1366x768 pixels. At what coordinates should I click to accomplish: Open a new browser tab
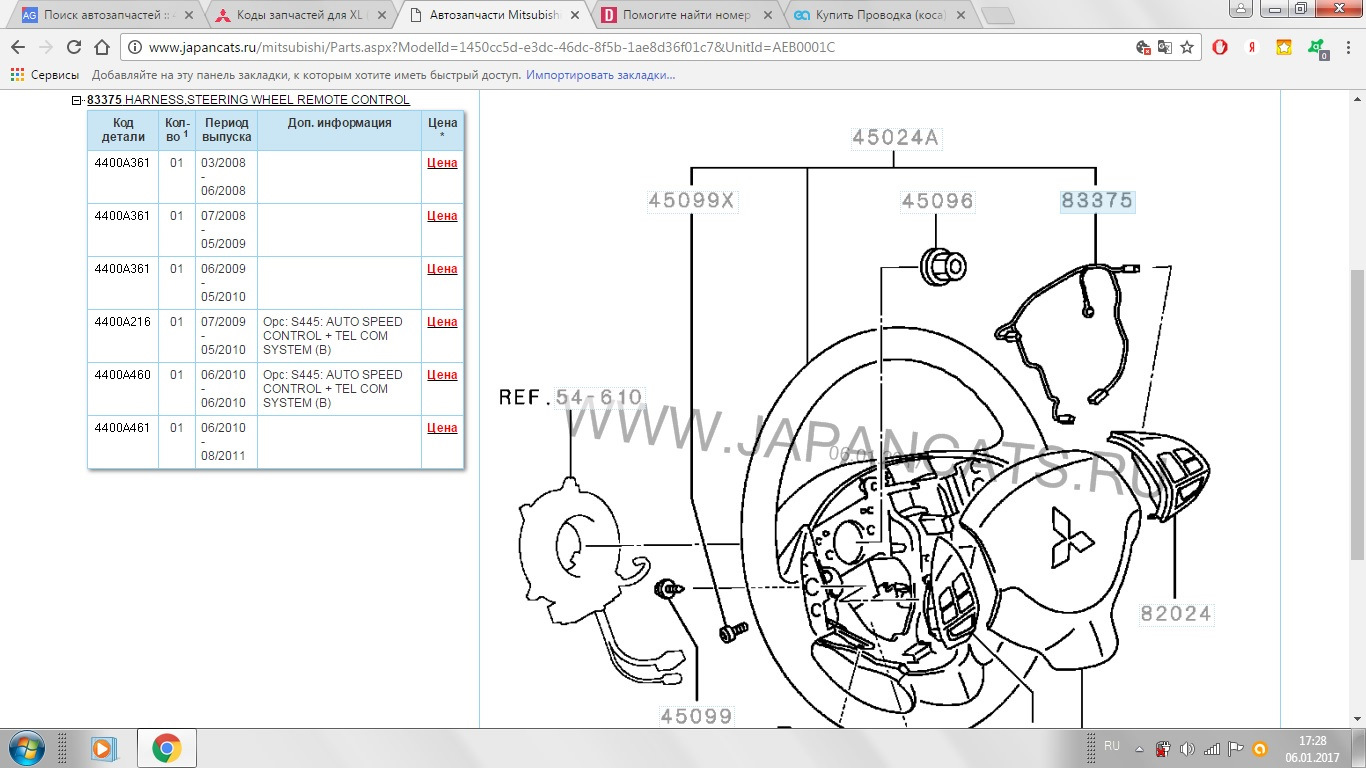pos(997,16)
